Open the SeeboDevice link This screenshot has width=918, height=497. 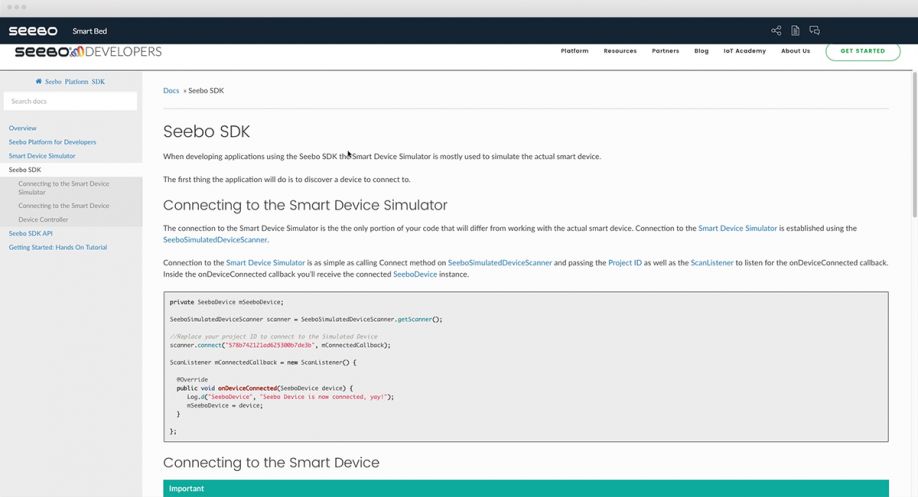(x=415, y=274)
